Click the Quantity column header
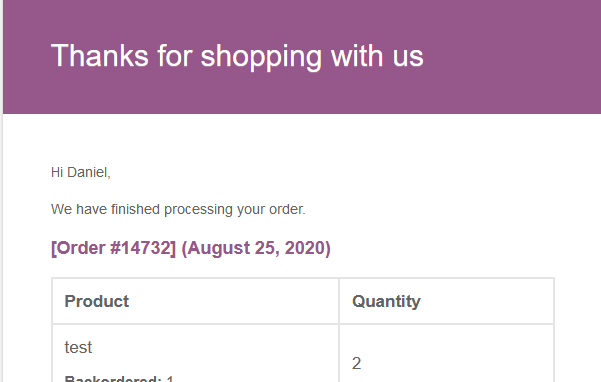The height and width of the screenshot is (382, 601). pos(386,301)
